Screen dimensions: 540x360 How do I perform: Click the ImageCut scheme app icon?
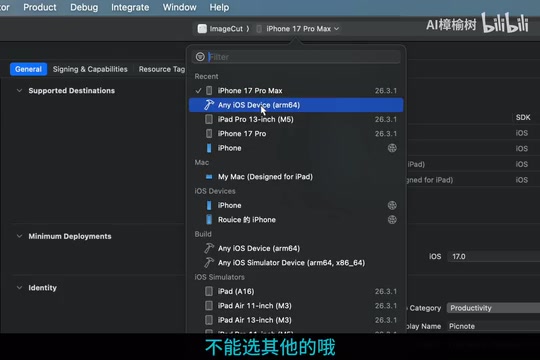[202, 29]
